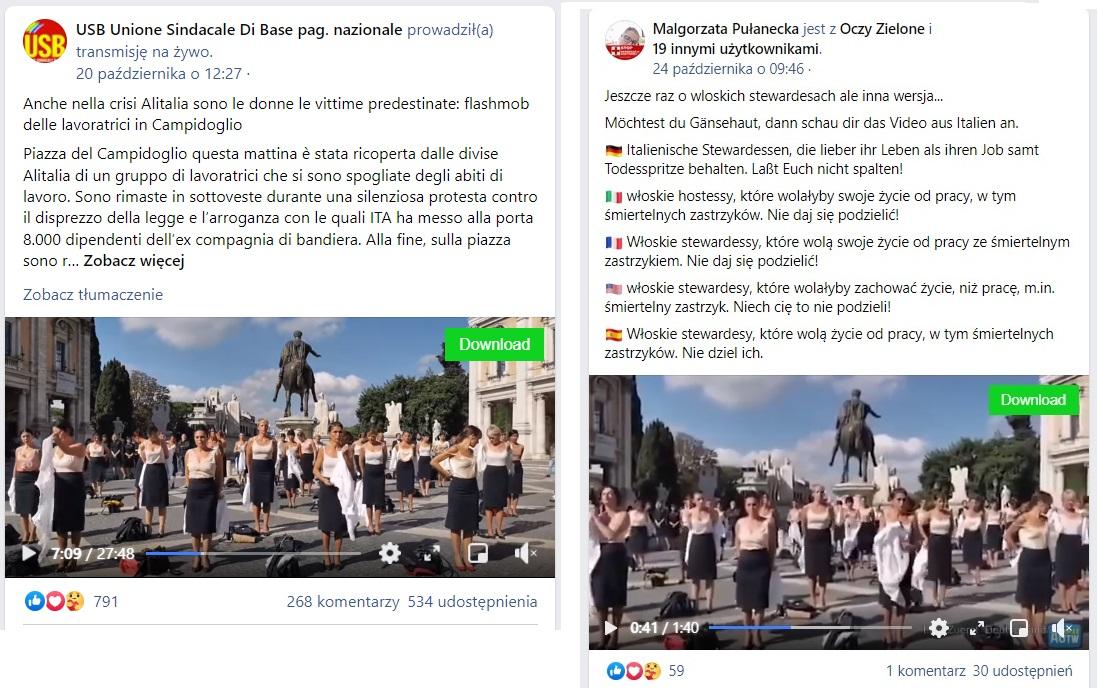
Task: Show the 534 udostępnienia shares list
Action: 473,601
